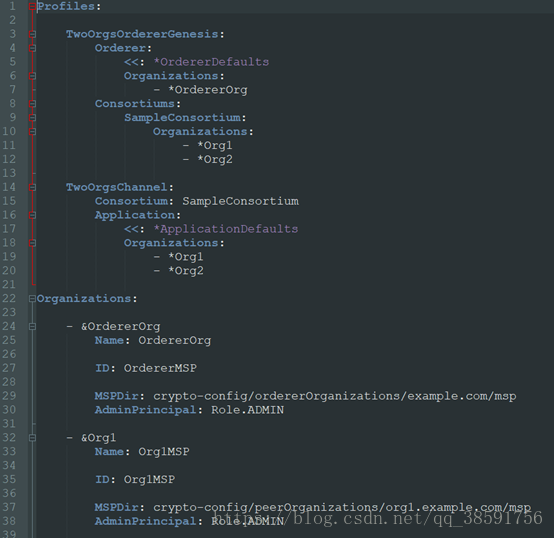The width and height of the screenshot is (554, 538).
Task: Collapse the top-level Organizations fold marker on line 22
Action: [x=32, y=299]
